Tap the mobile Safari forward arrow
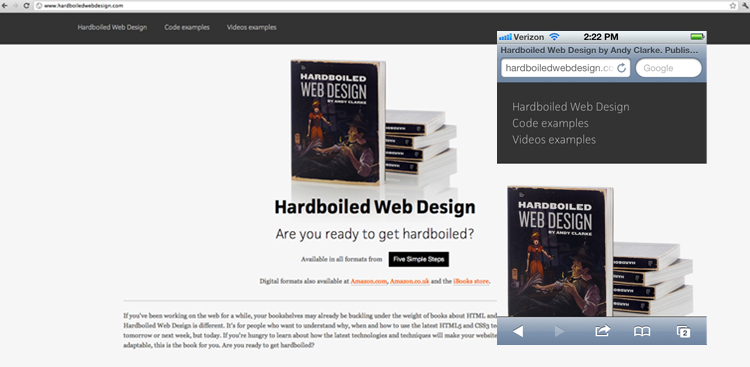The width and height of the screenshot is (750, 367). 559,331
